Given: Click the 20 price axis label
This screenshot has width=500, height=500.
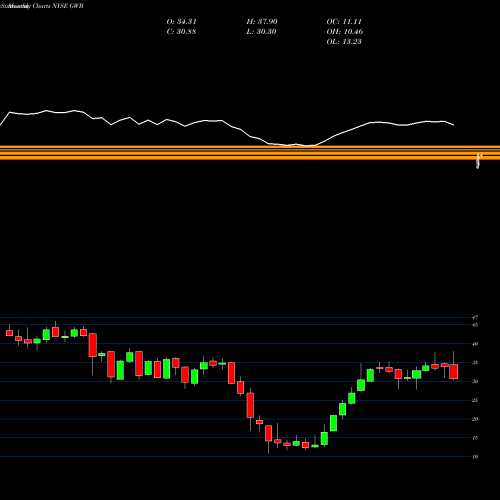Looking at the screenshot, I should (x=475, y=419).
